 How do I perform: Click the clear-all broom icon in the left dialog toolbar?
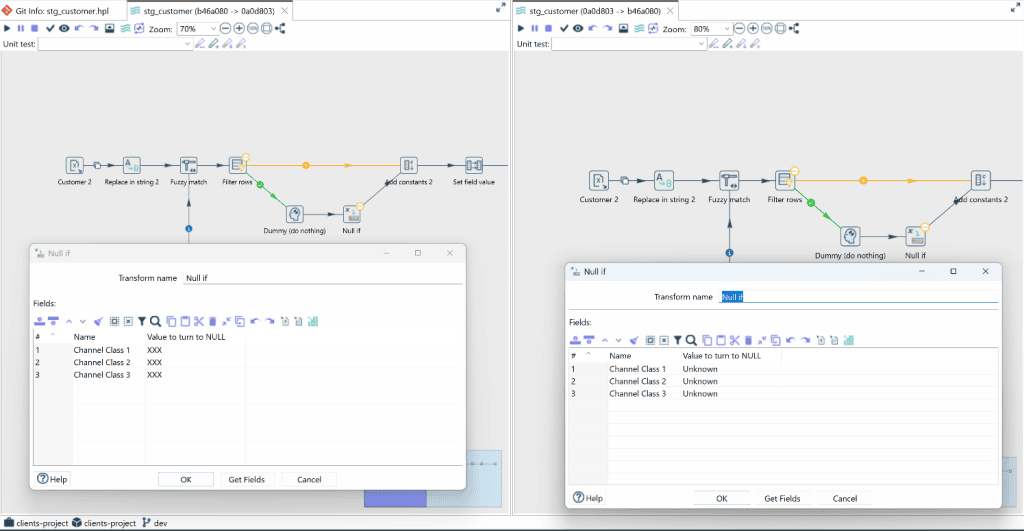(98, 321)
